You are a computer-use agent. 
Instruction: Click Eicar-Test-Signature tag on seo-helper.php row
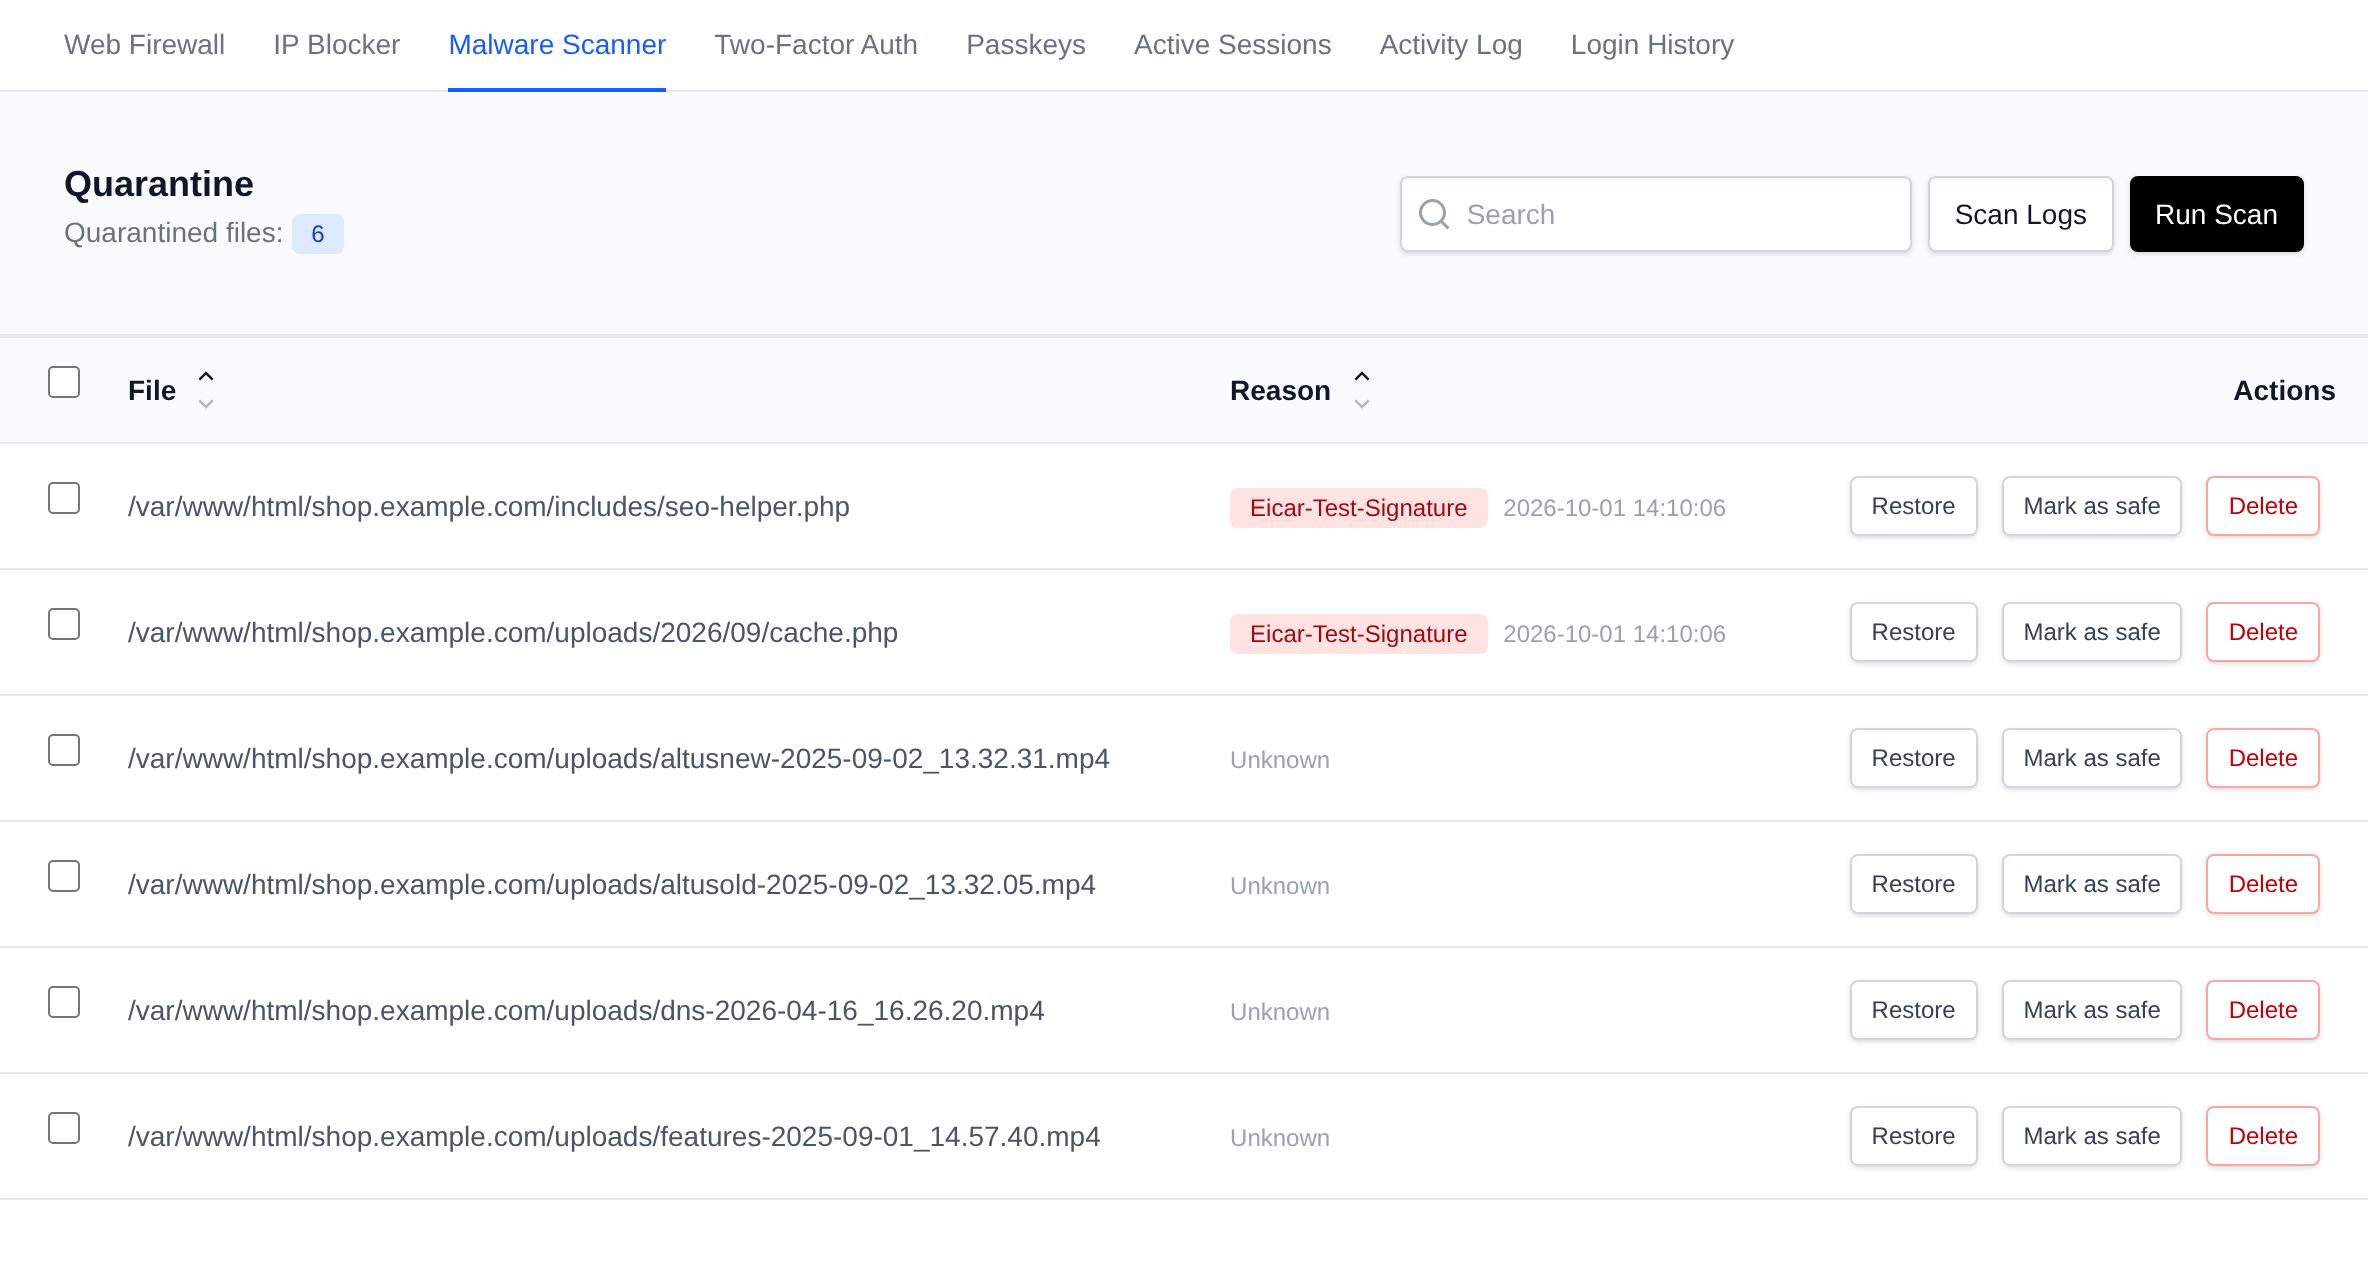(1358, 508)
